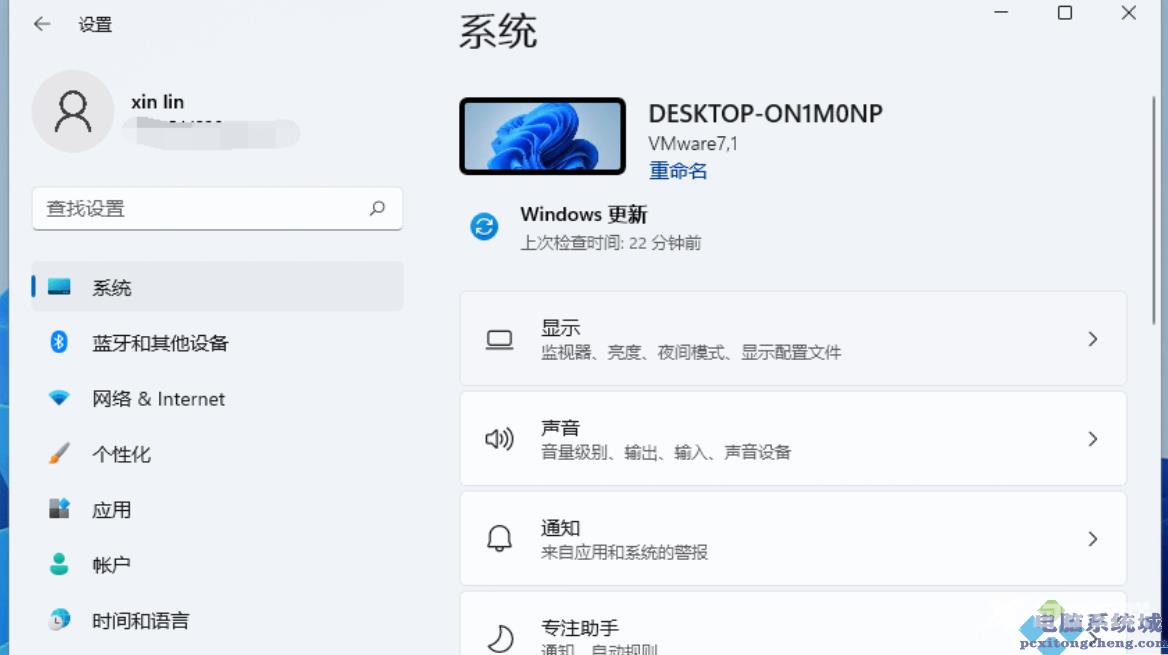Image resolution: width=1168 pixels, height=655 pixels.
Task: Open 应用 settings page
Action: (218, 509)
